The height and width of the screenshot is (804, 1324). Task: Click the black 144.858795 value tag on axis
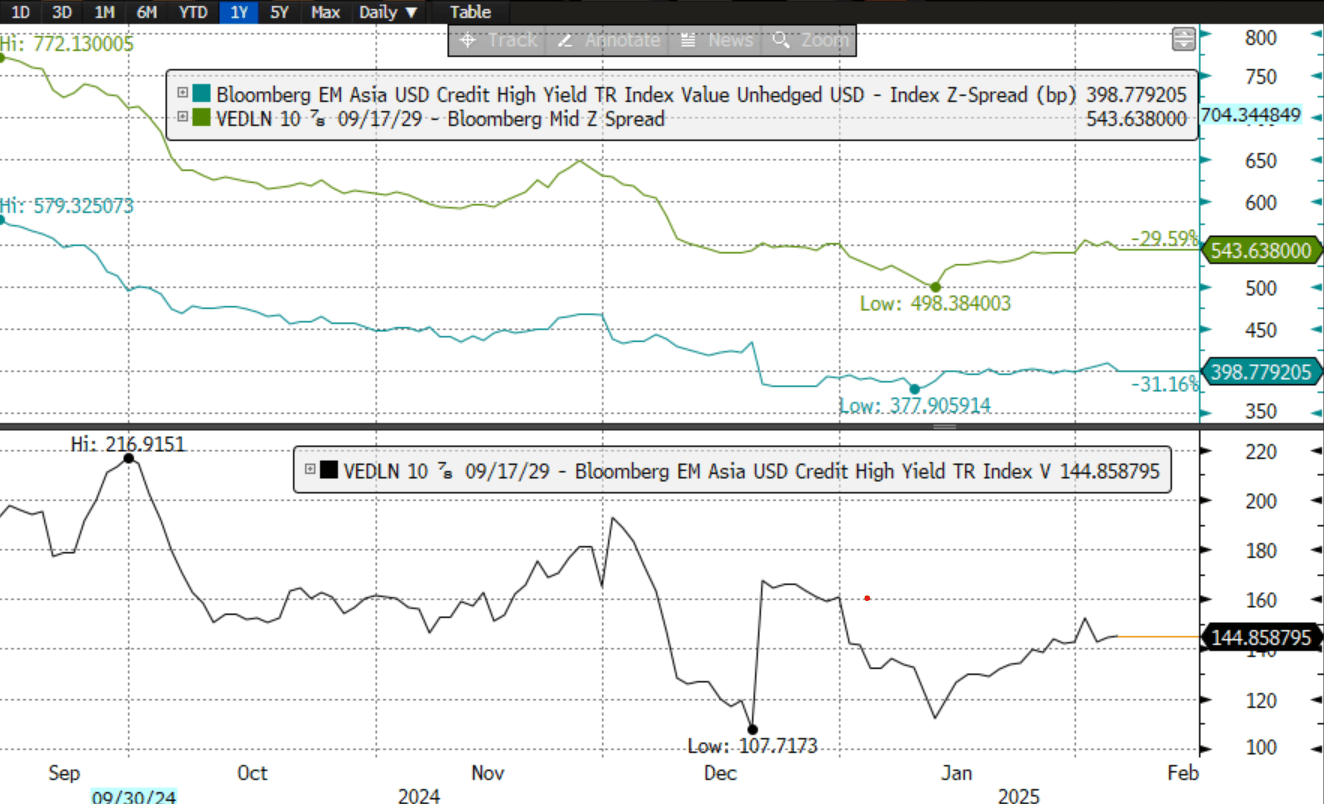coord(1260,637)
